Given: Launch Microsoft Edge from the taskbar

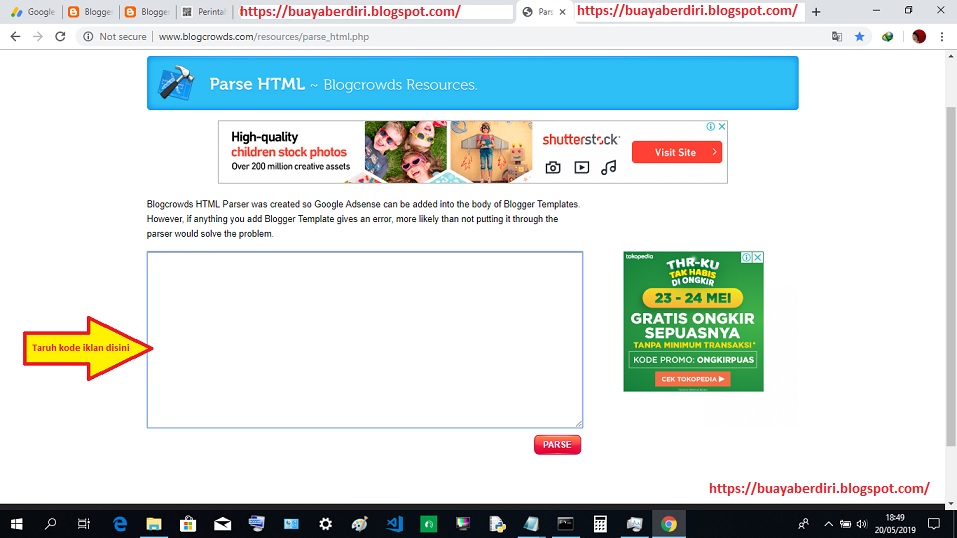Looking at the screenshot, I should 120,524.
